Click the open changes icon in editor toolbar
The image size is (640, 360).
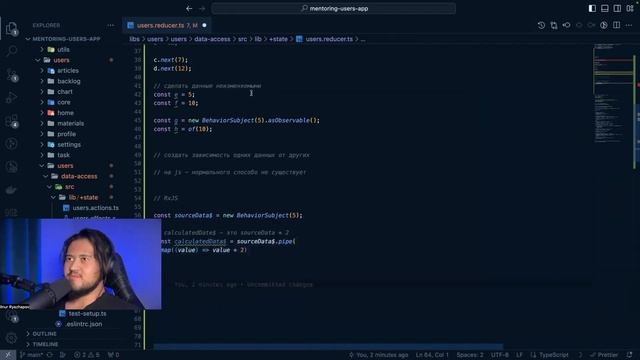[554, 25]
